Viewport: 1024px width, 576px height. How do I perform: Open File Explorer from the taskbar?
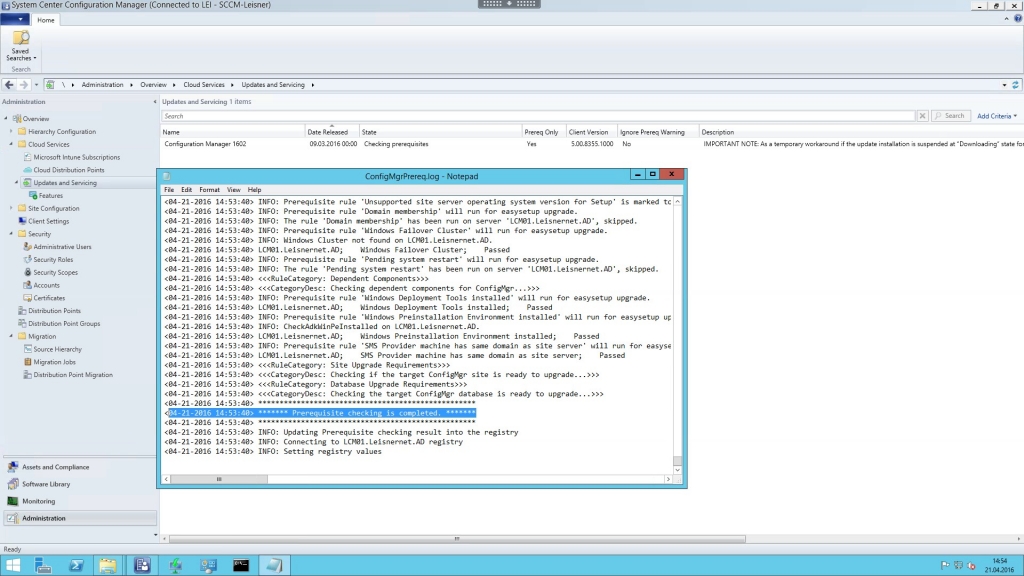pyautogui.click(x=108, y=566)
